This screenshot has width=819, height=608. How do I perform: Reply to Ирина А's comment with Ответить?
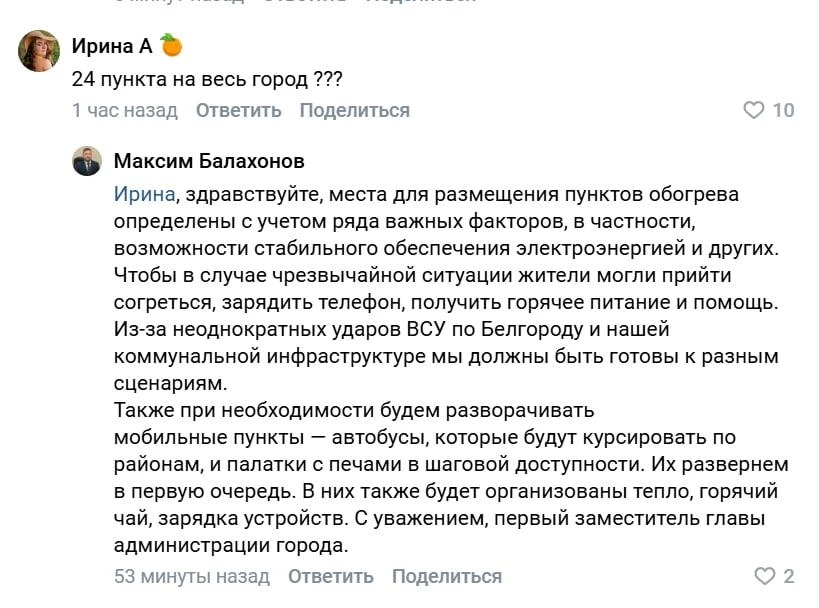238,110
